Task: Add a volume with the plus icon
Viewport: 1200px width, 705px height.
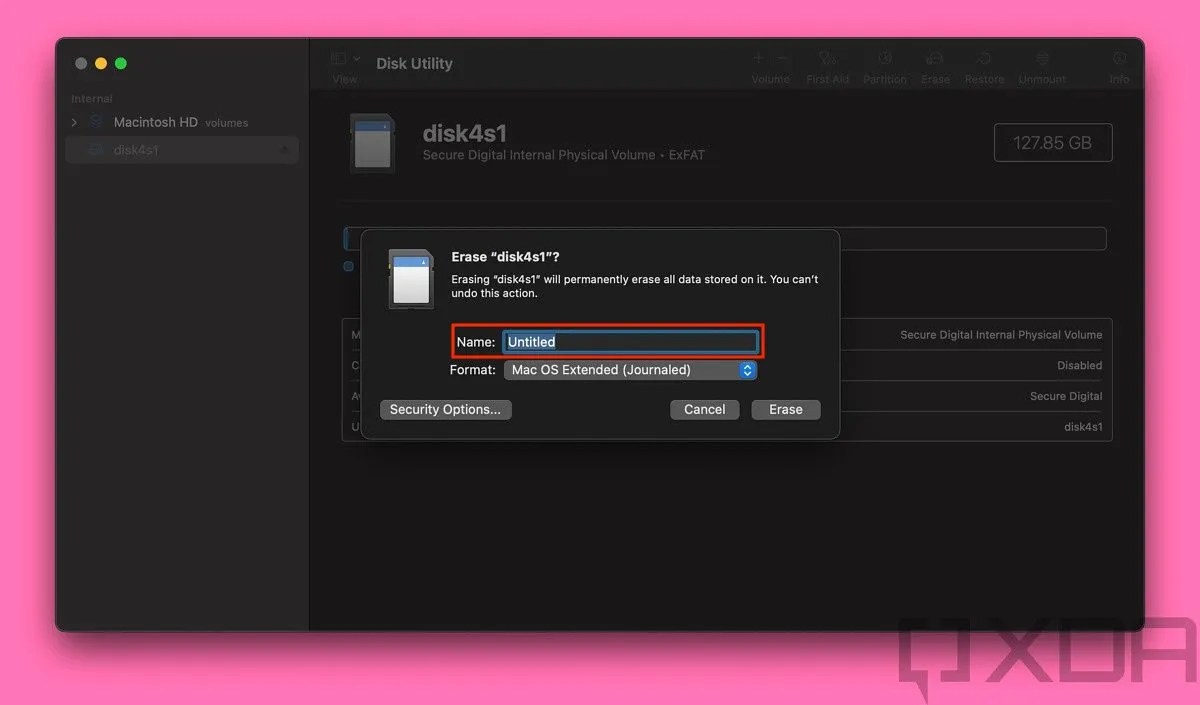Action: 758,58
